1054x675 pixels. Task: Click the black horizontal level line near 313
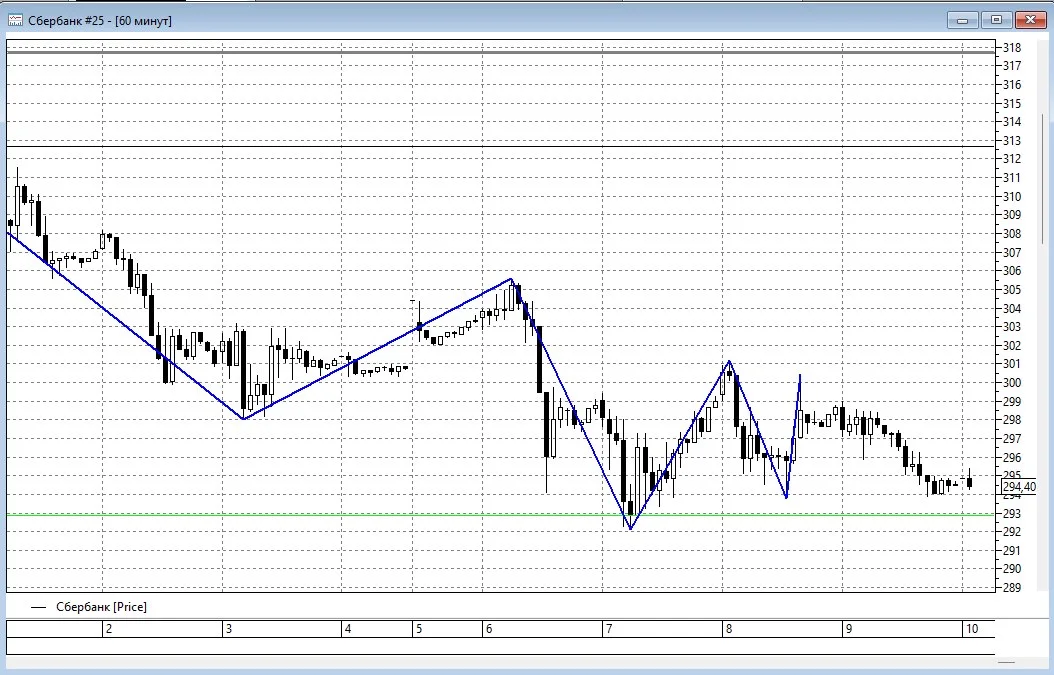(x=500, y=146)
